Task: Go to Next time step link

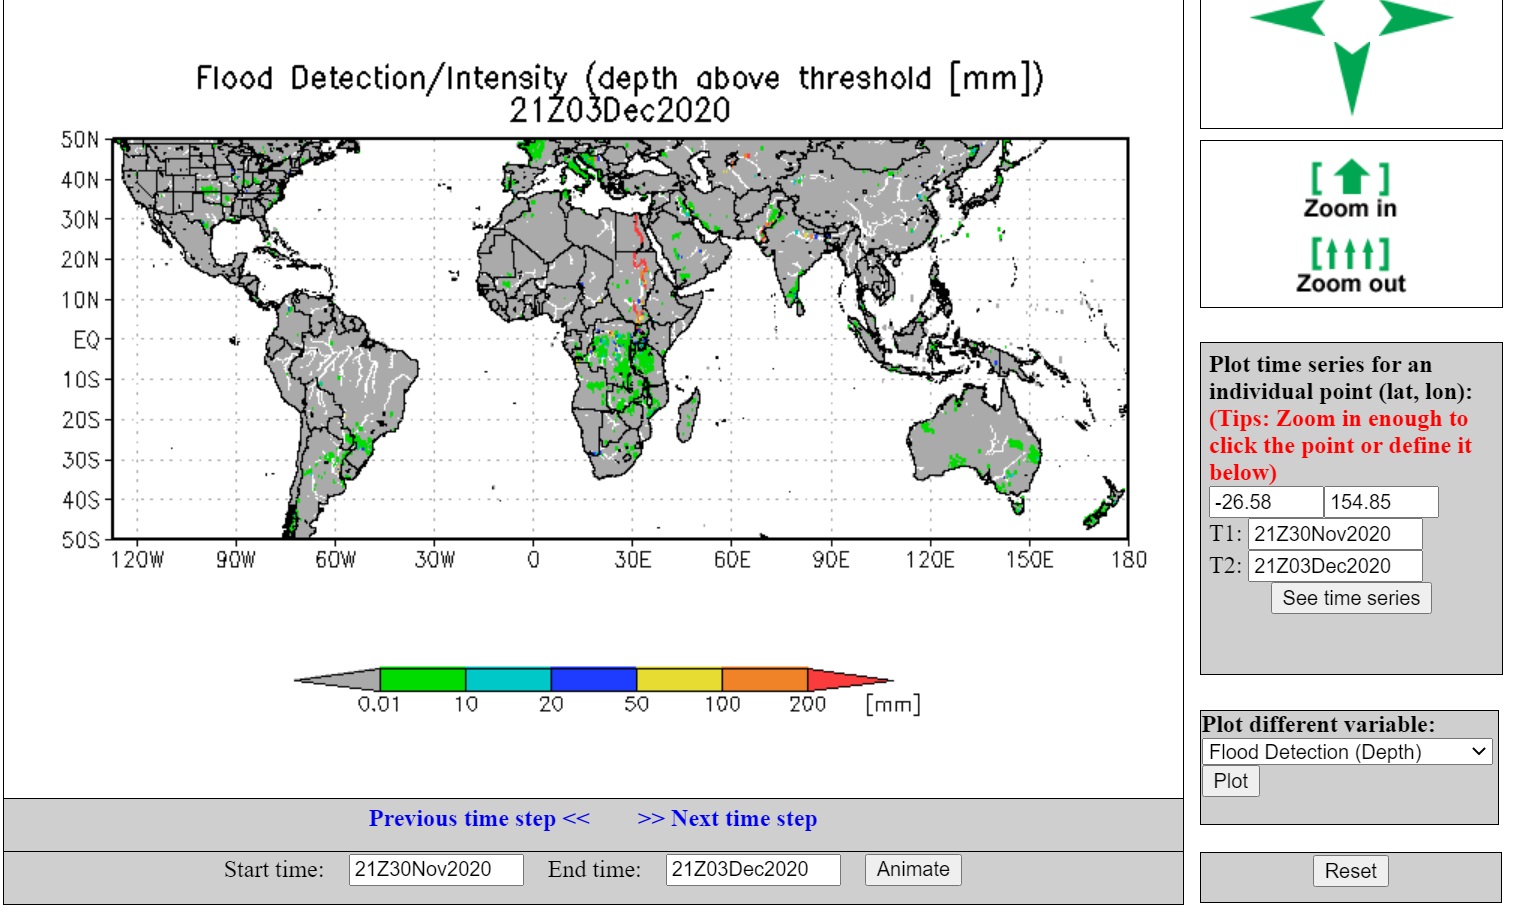Action: (727, 819)
